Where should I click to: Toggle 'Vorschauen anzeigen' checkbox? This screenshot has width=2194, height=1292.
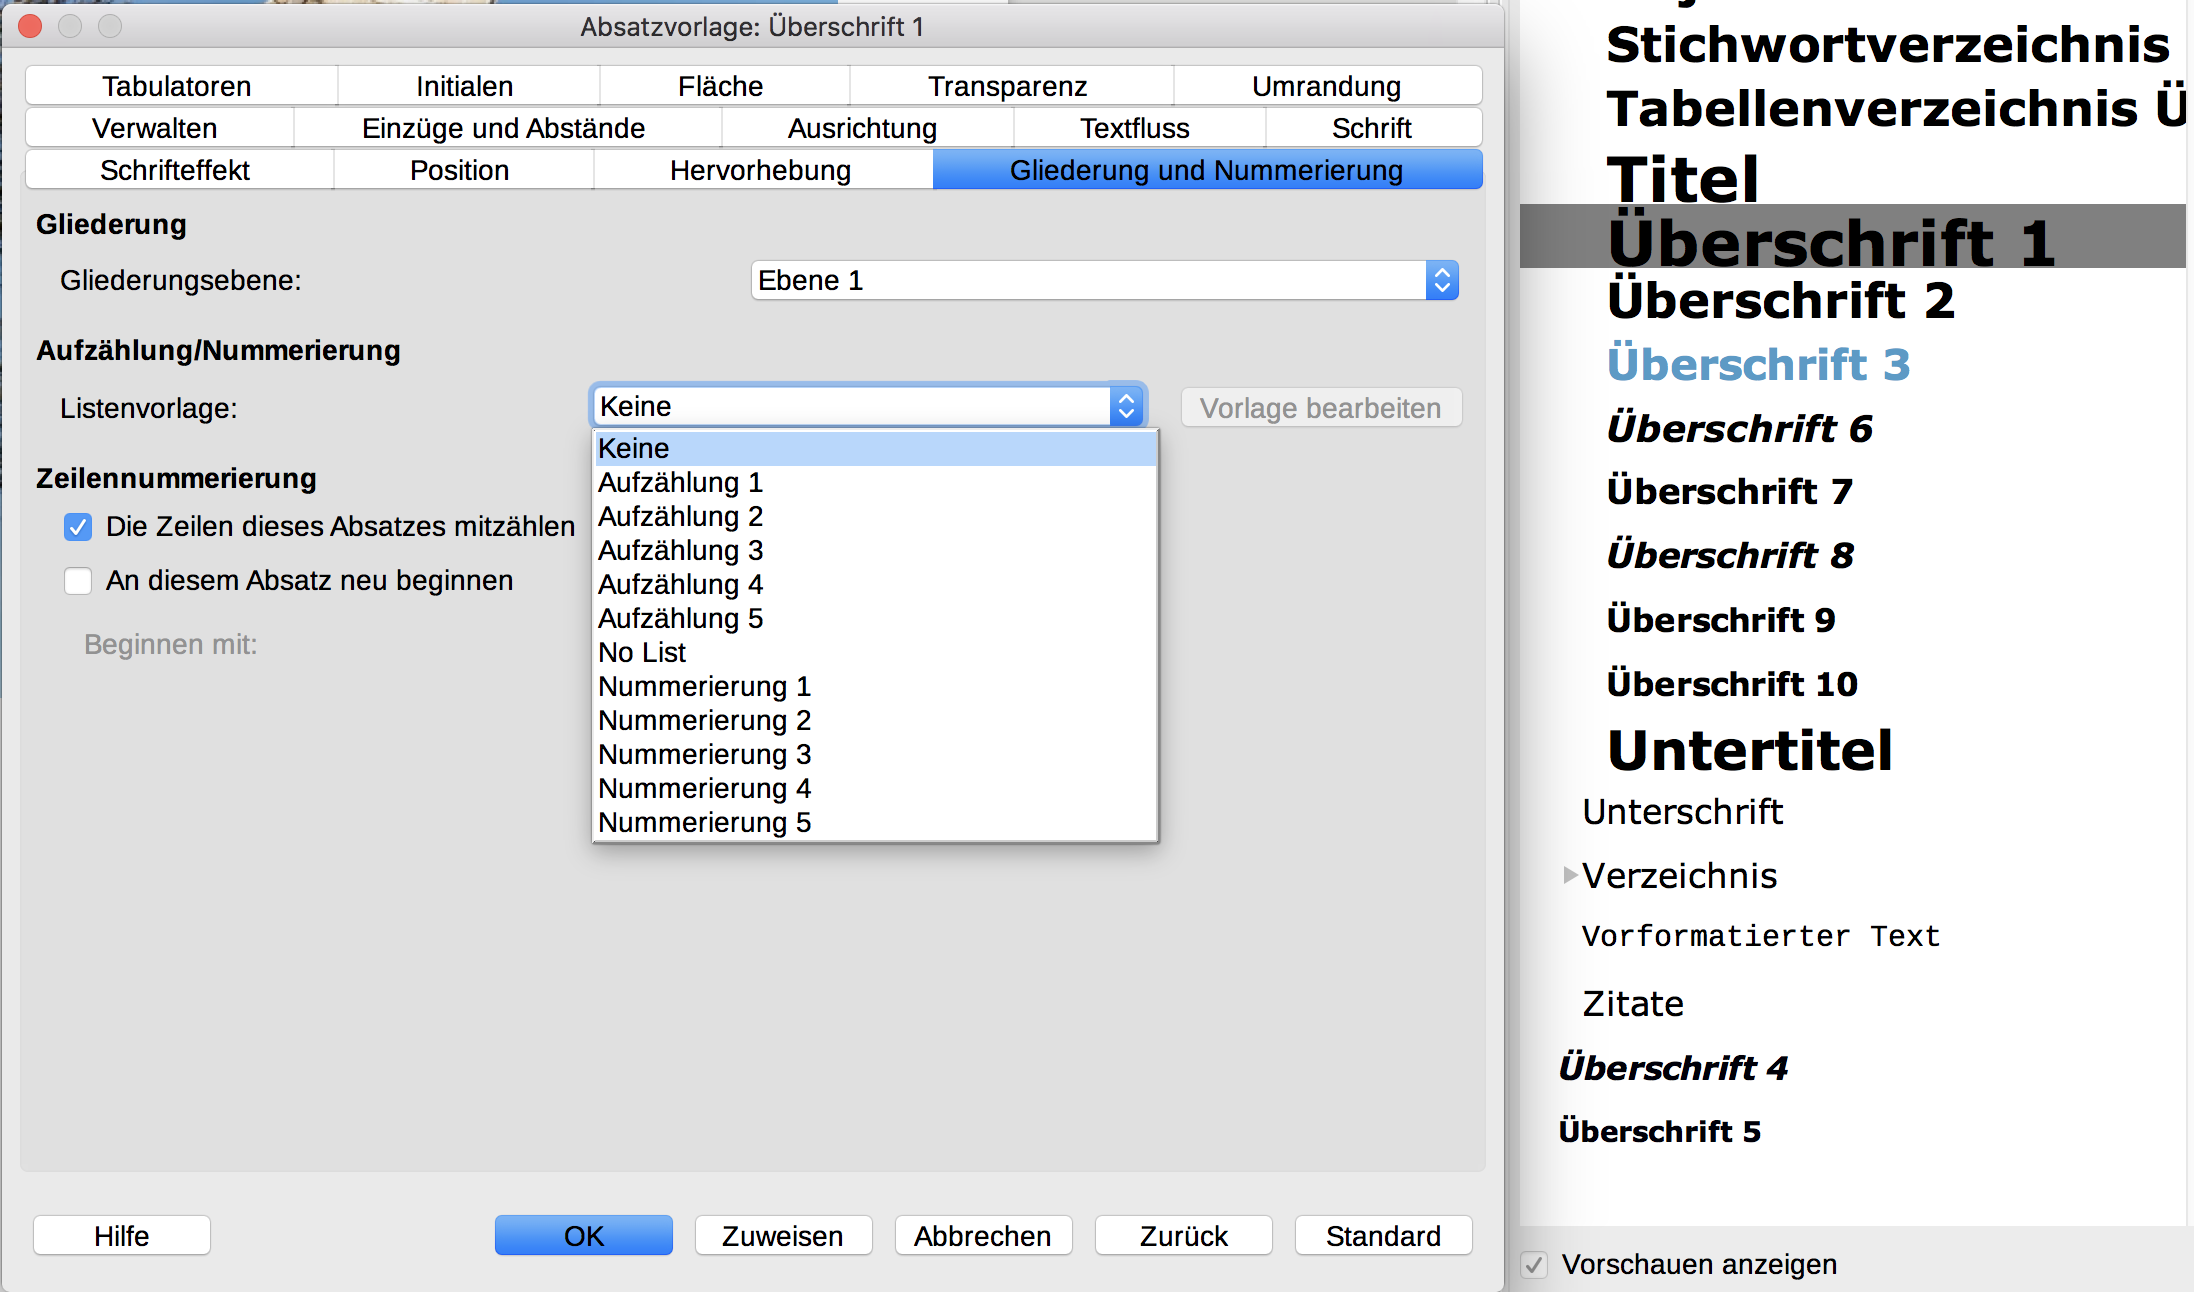[x=1533, y=1265]
